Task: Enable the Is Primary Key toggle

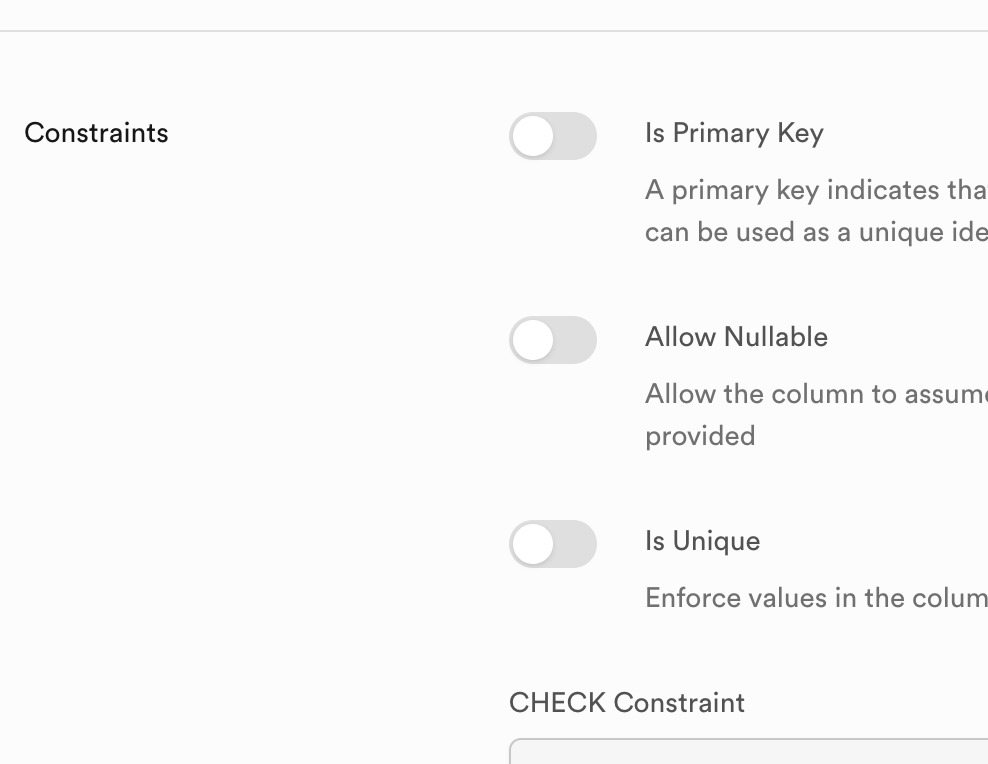Action: (x=553, y=136)
